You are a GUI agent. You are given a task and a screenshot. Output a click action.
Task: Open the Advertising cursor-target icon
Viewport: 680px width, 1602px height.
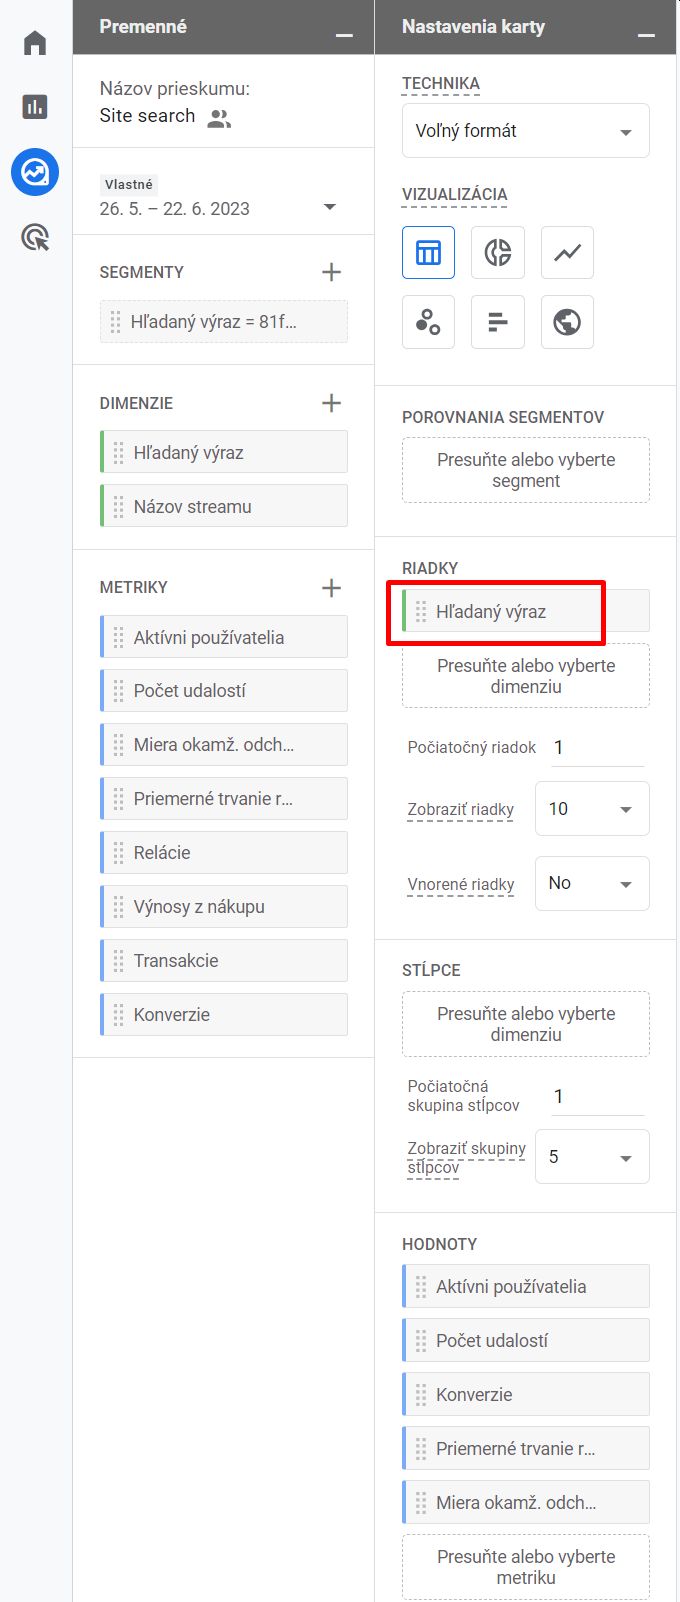coord(35,238)
